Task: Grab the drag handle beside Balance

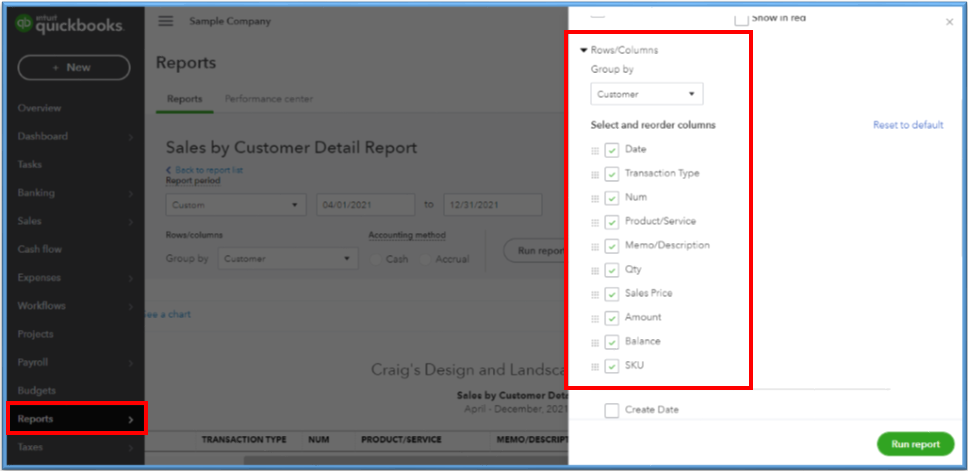Action: pyautogui.click(x=595, y=343)
